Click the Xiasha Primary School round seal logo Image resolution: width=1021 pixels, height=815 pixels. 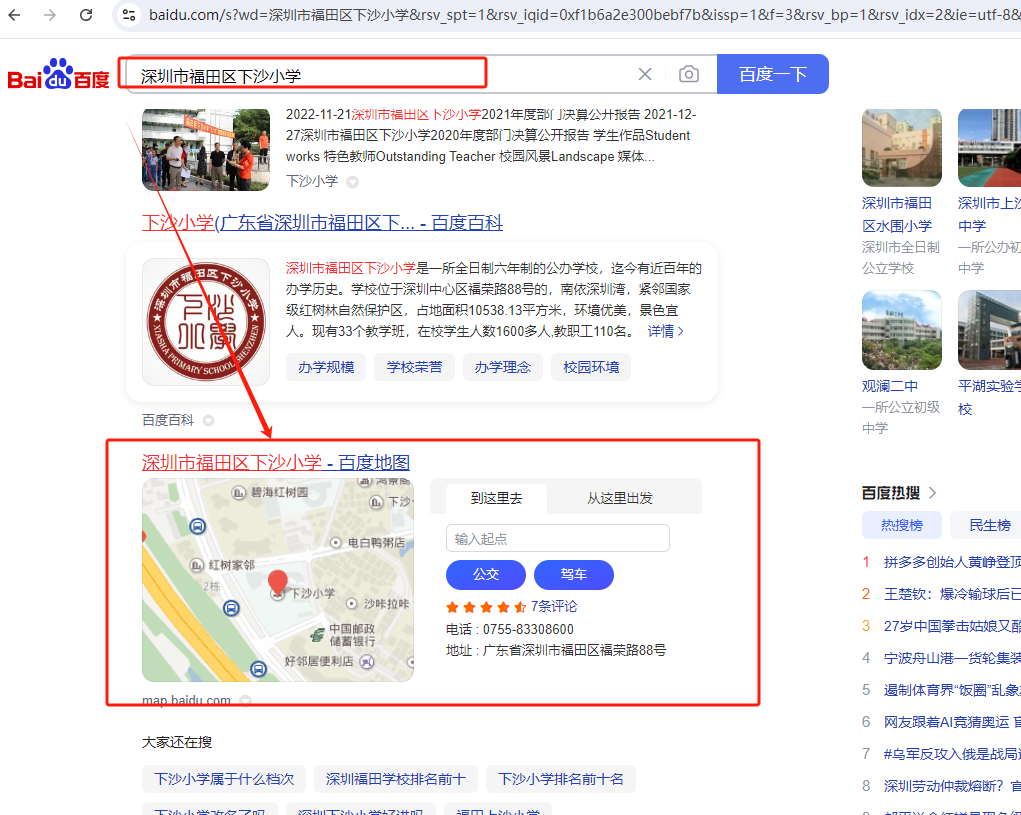click(x=206, y=322)
